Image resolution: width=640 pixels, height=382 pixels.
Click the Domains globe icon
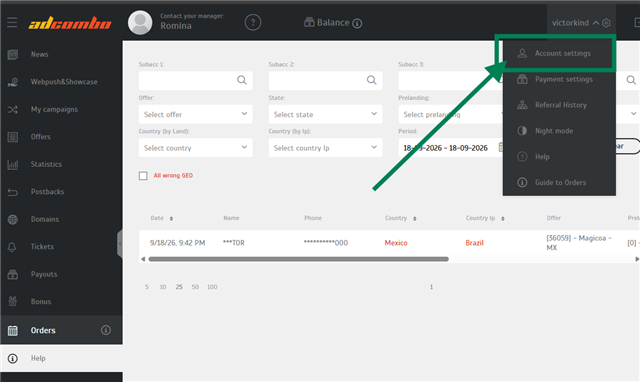(x=13, y=219)
